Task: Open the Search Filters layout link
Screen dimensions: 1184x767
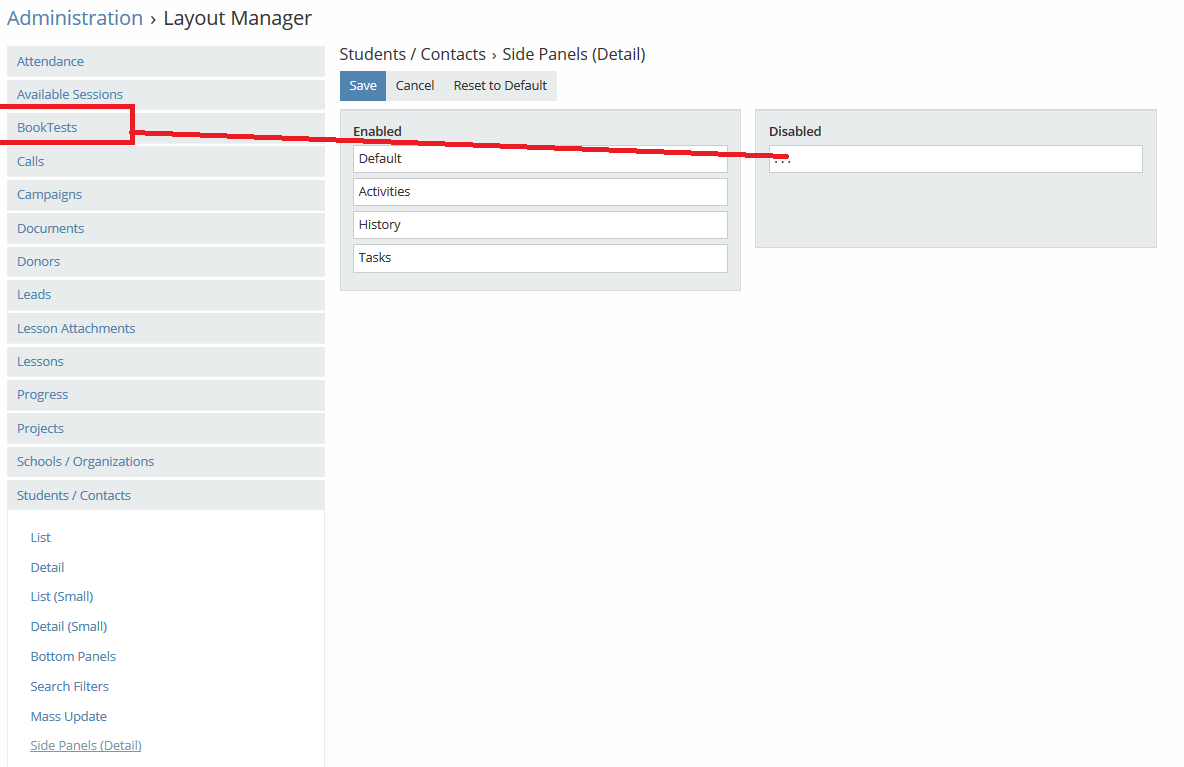Action: coord(70,687)
